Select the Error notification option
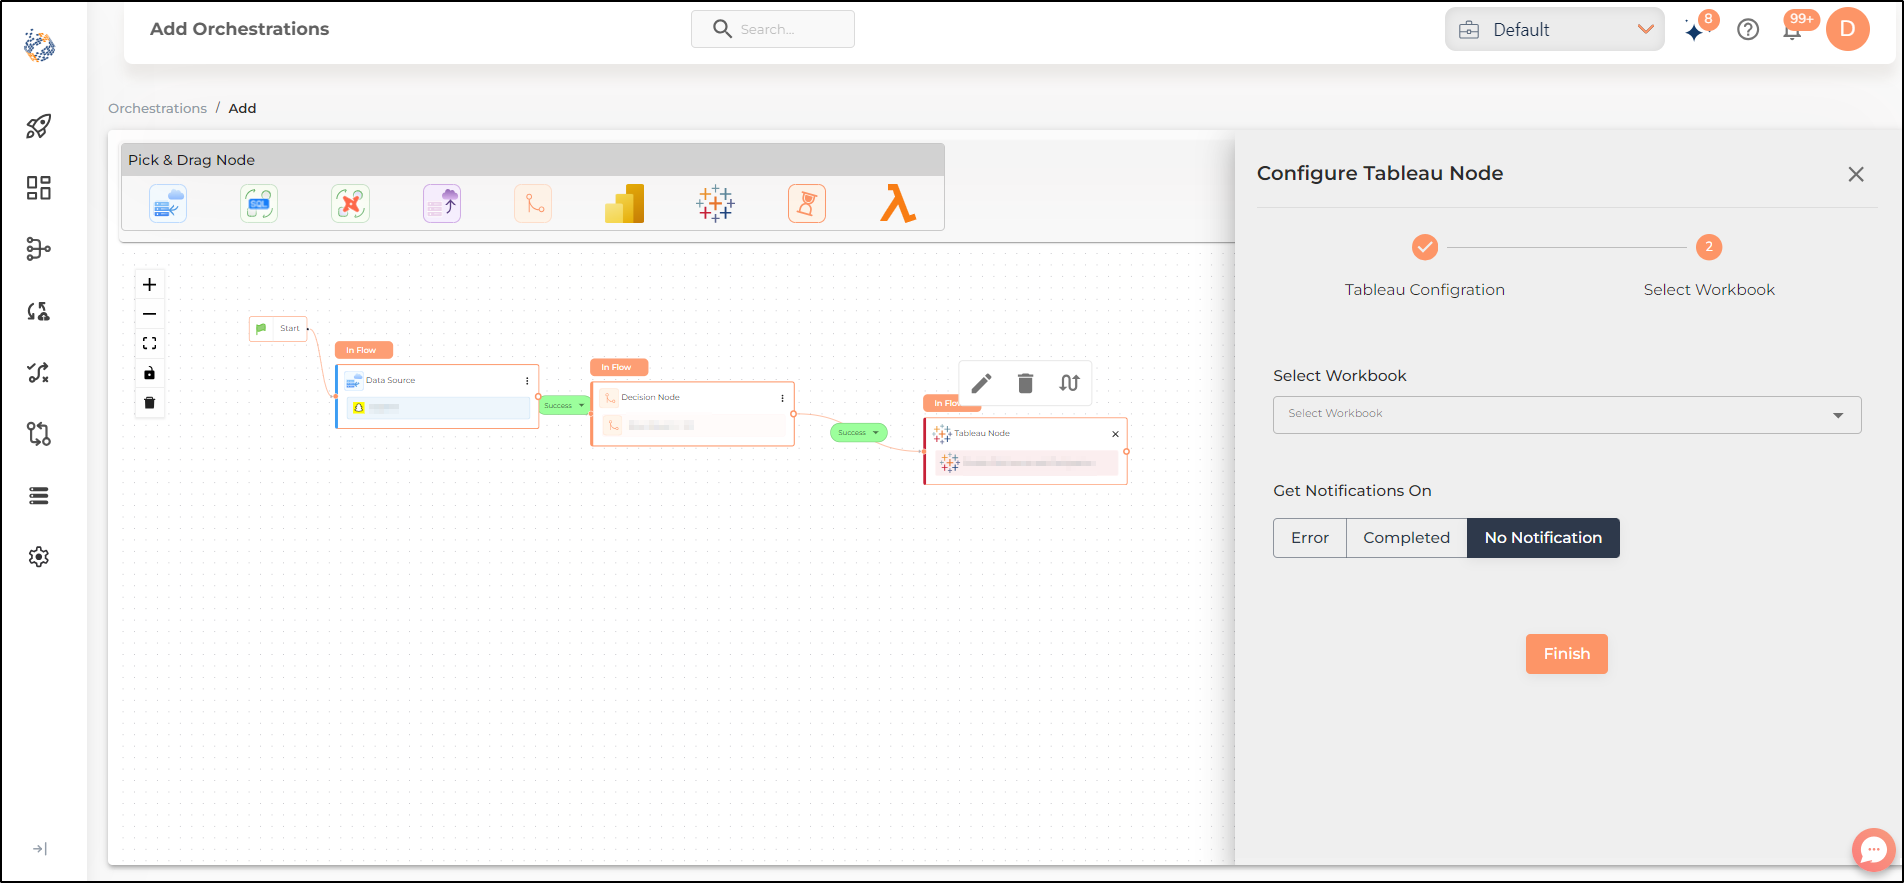The height and width of the screenshot is (883, 1904). 1310,538
